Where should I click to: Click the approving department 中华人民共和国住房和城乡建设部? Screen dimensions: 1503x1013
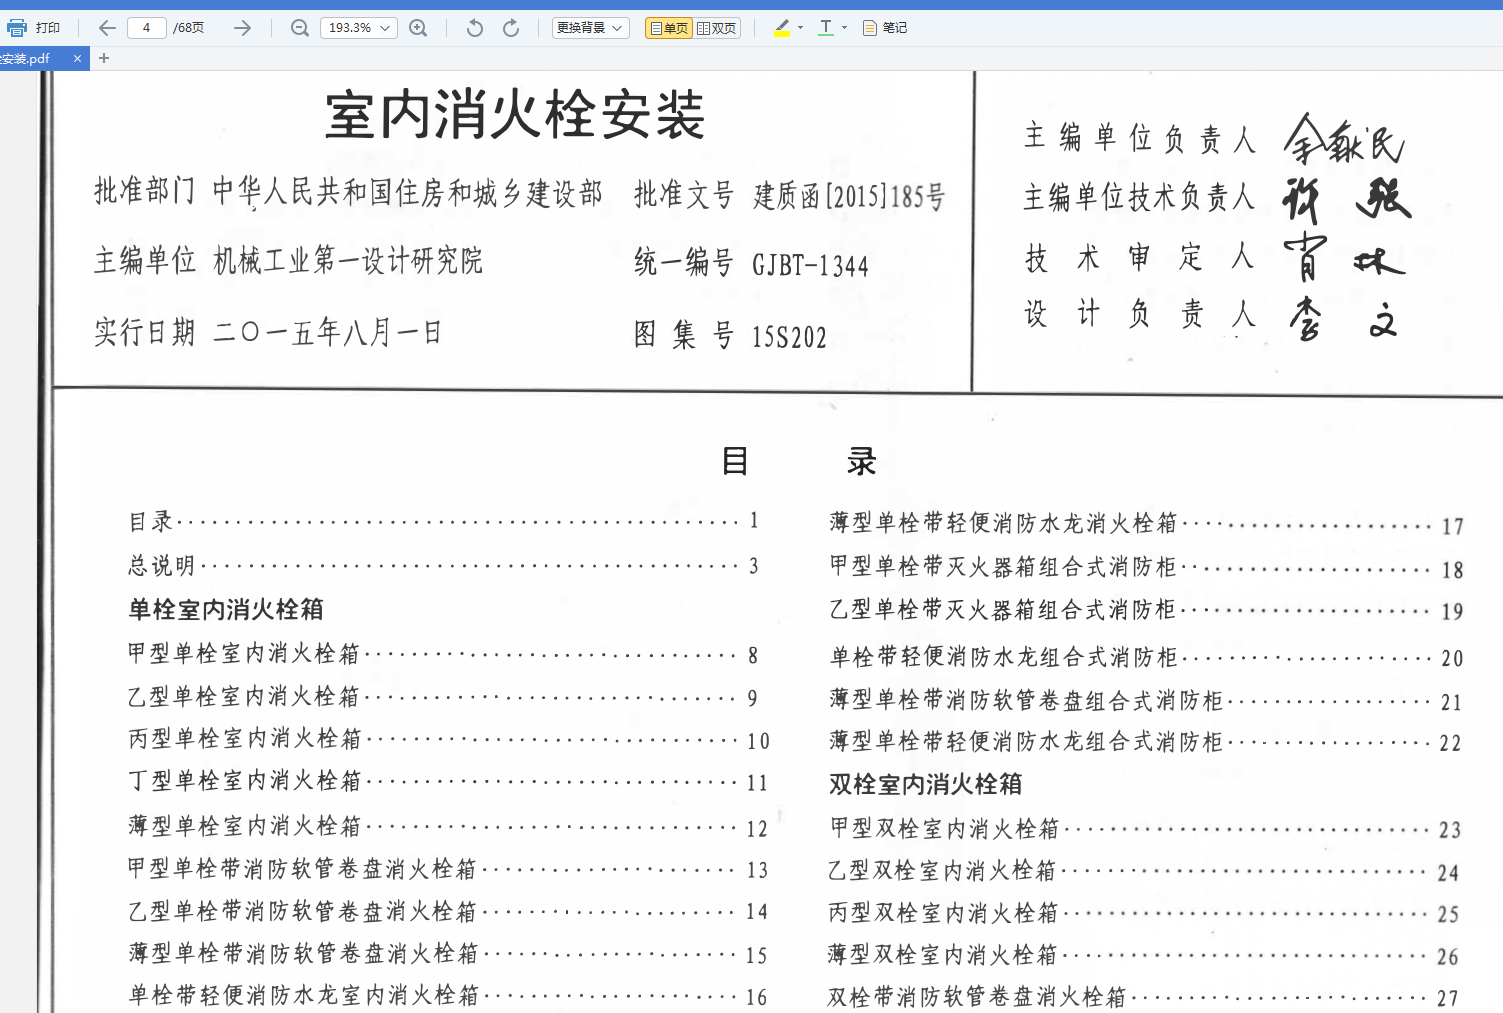pos(408,193)
